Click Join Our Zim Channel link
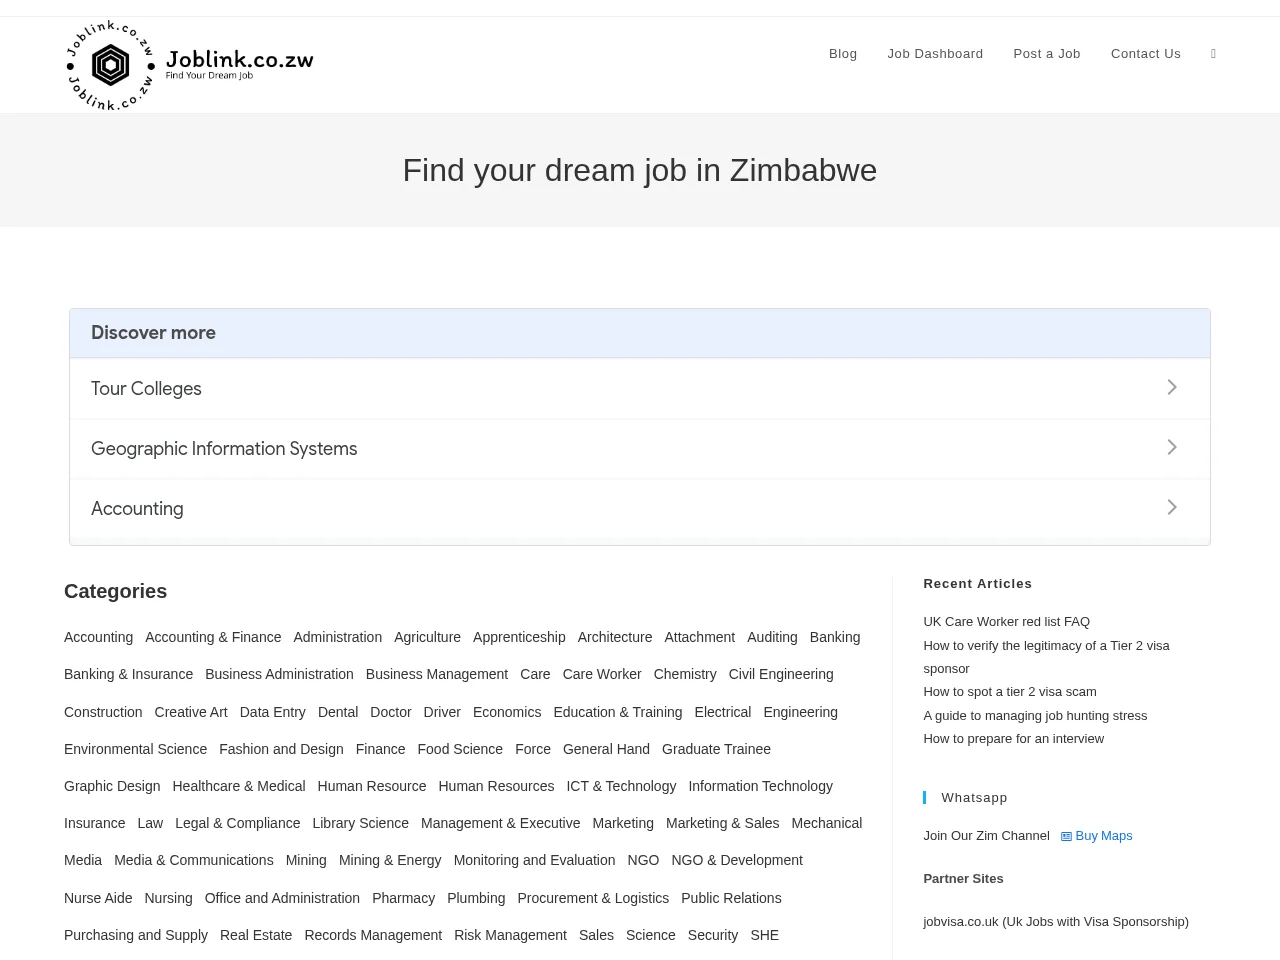Image resolution: width=1280 pixels, height=960 pixels. [986, 836]
